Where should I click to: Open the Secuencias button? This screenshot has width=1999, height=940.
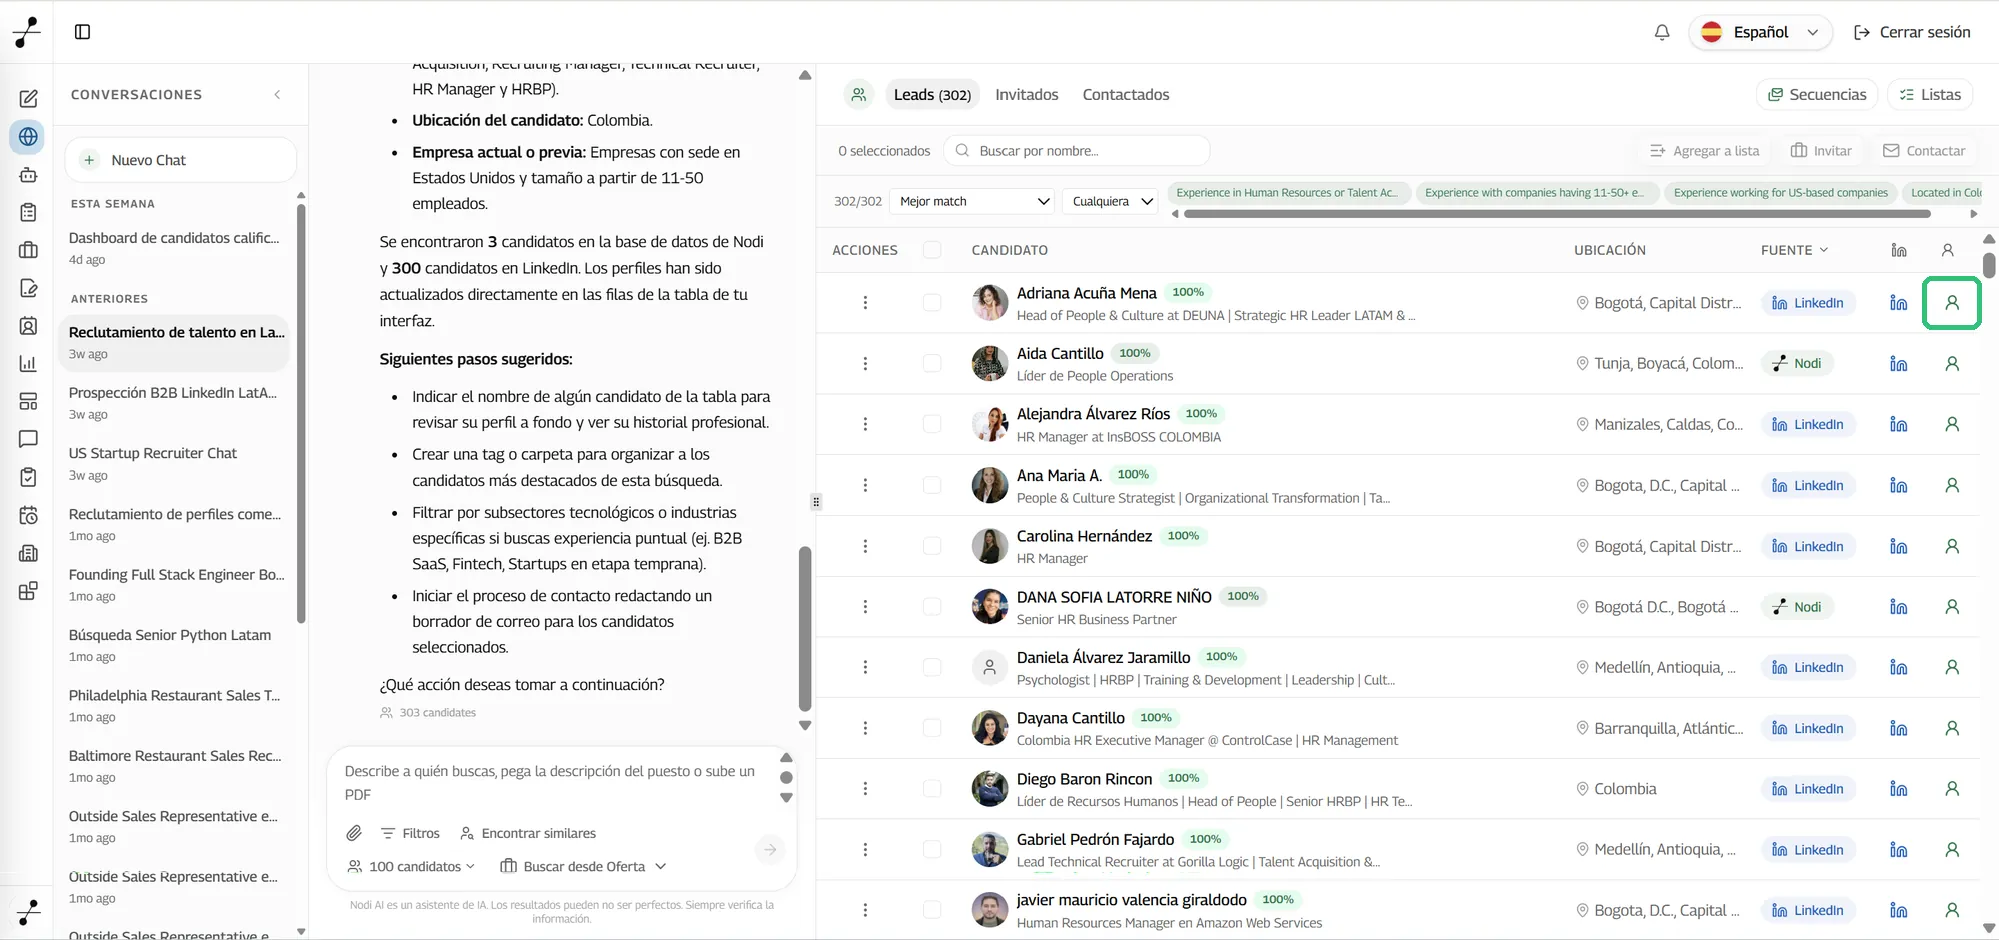1817,95
